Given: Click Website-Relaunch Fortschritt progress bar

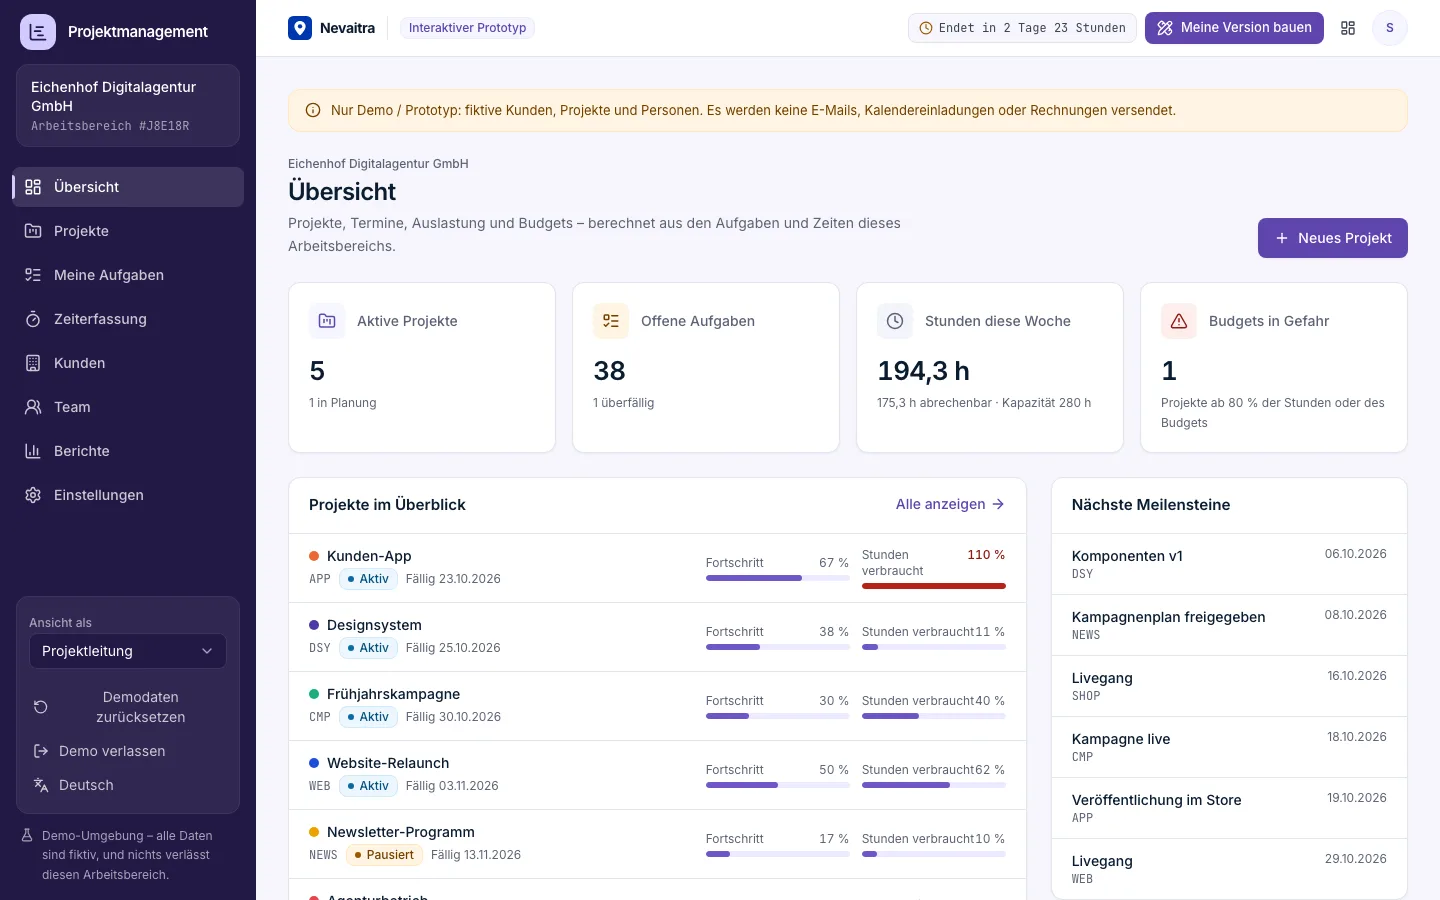Looking at the screenshot, I should [778, 785].
